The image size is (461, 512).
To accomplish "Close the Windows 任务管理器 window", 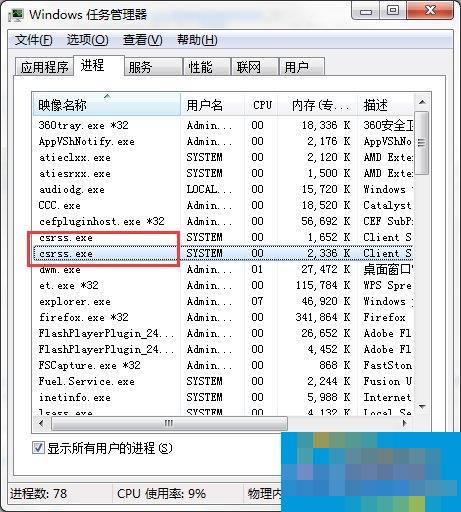I will (430, 11).
